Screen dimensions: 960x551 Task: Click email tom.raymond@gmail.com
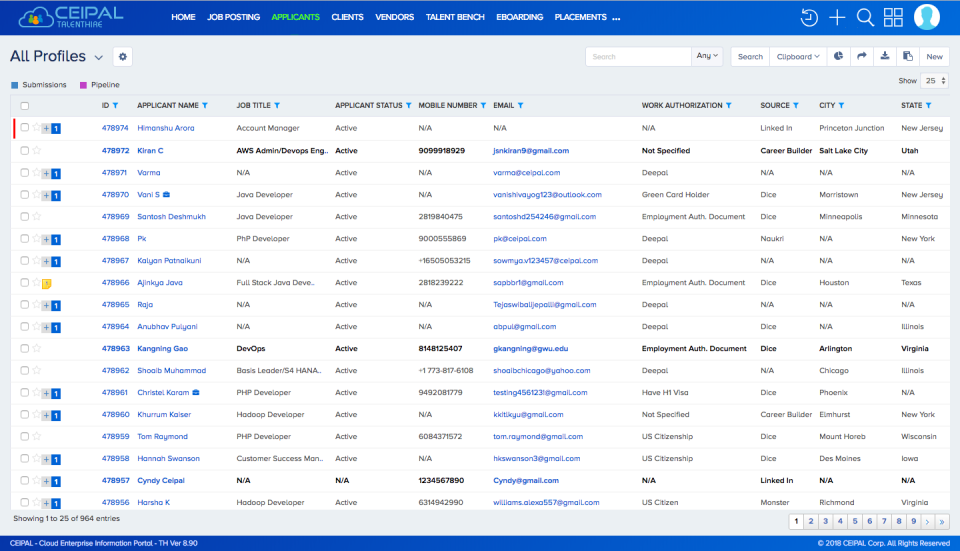[538, 437]
